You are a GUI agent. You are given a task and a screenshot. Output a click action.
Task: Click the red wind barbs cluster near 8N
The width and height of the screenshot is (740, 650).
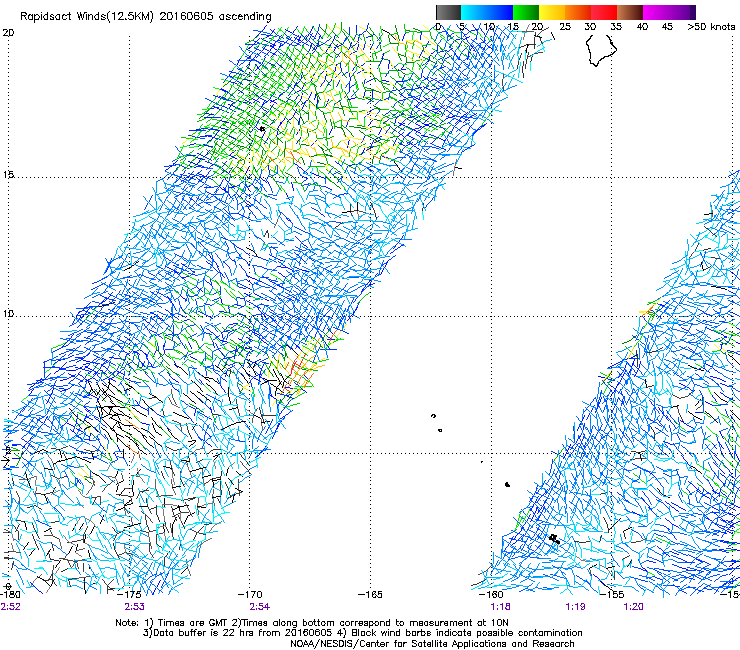(297, 367)
